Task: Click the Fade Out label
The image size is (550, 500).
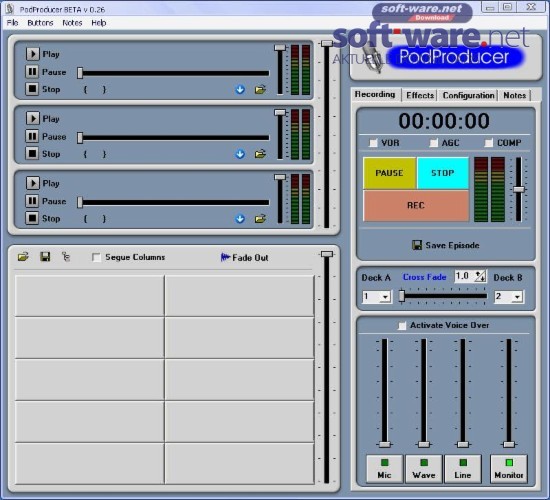Action: pos(250,258)
